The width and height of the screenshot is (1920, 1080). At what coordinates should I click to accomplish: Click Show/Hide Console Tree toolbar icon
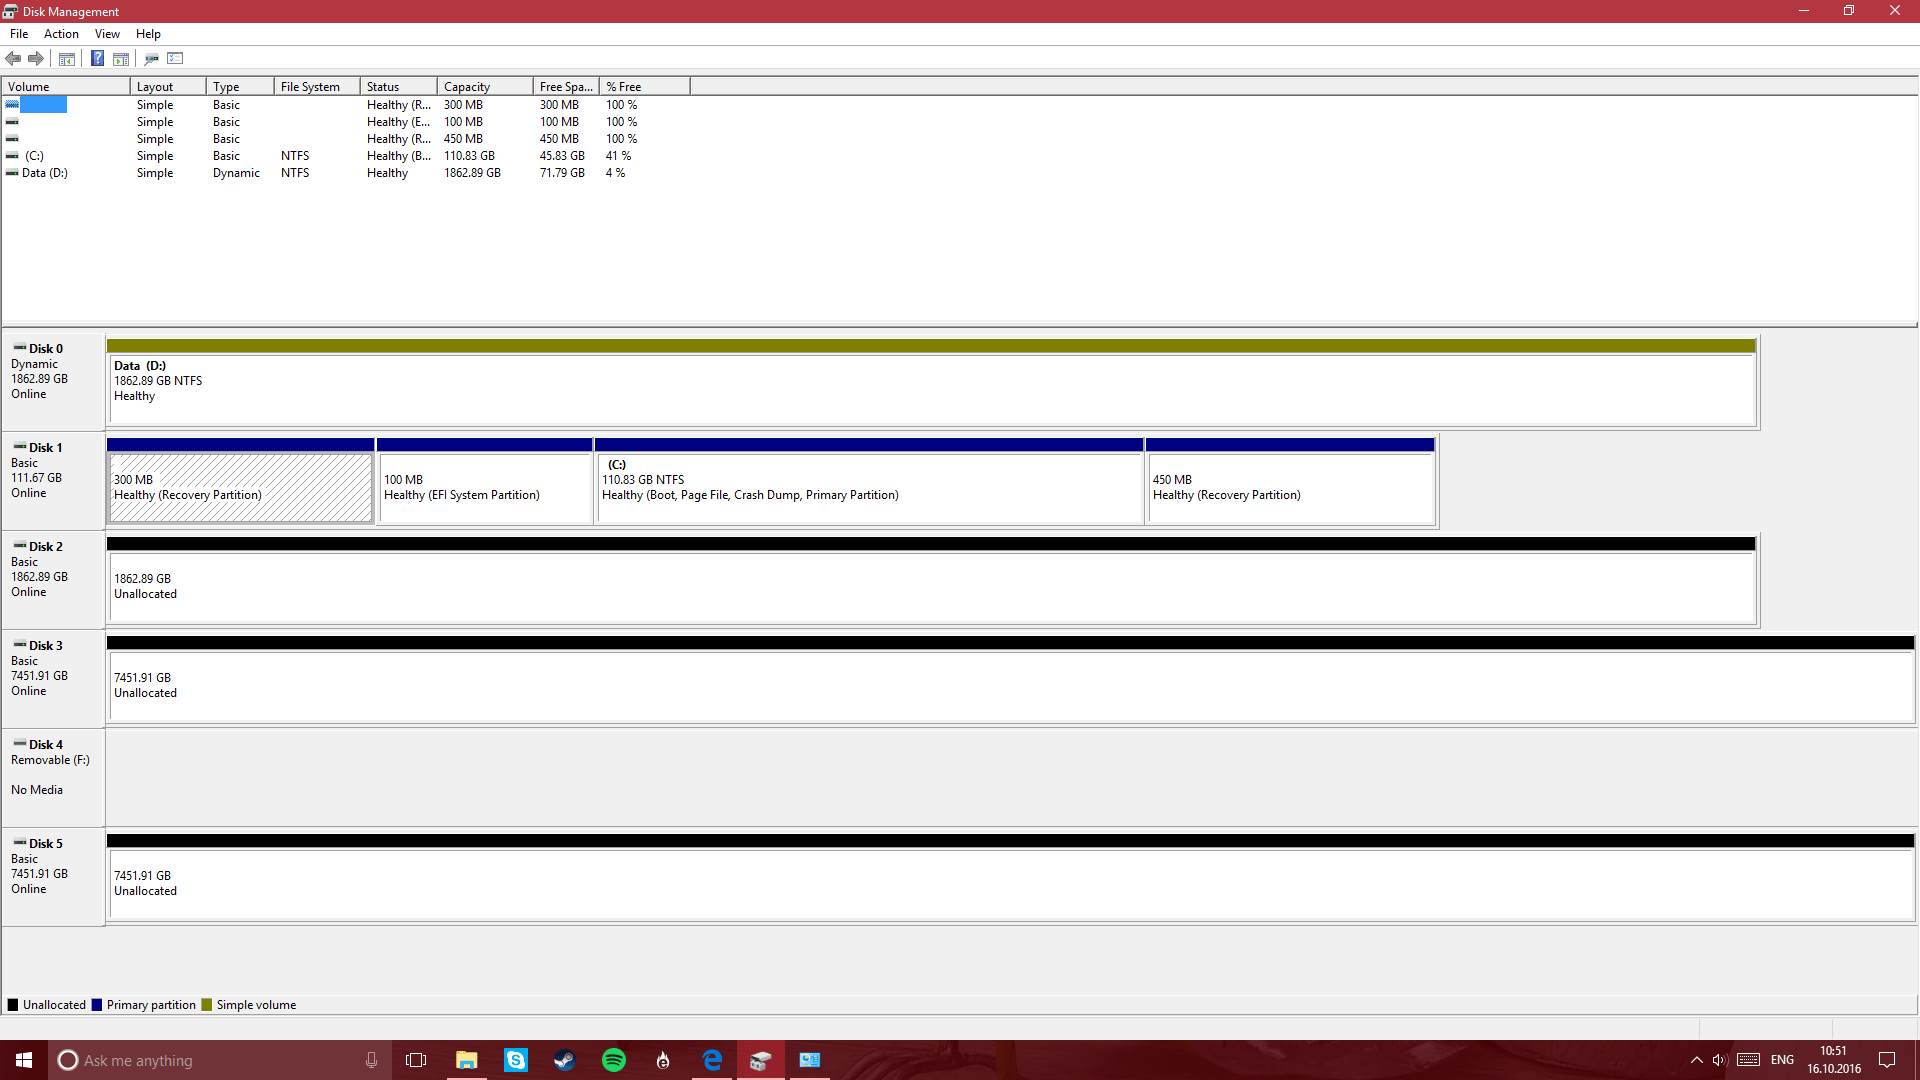67,59
